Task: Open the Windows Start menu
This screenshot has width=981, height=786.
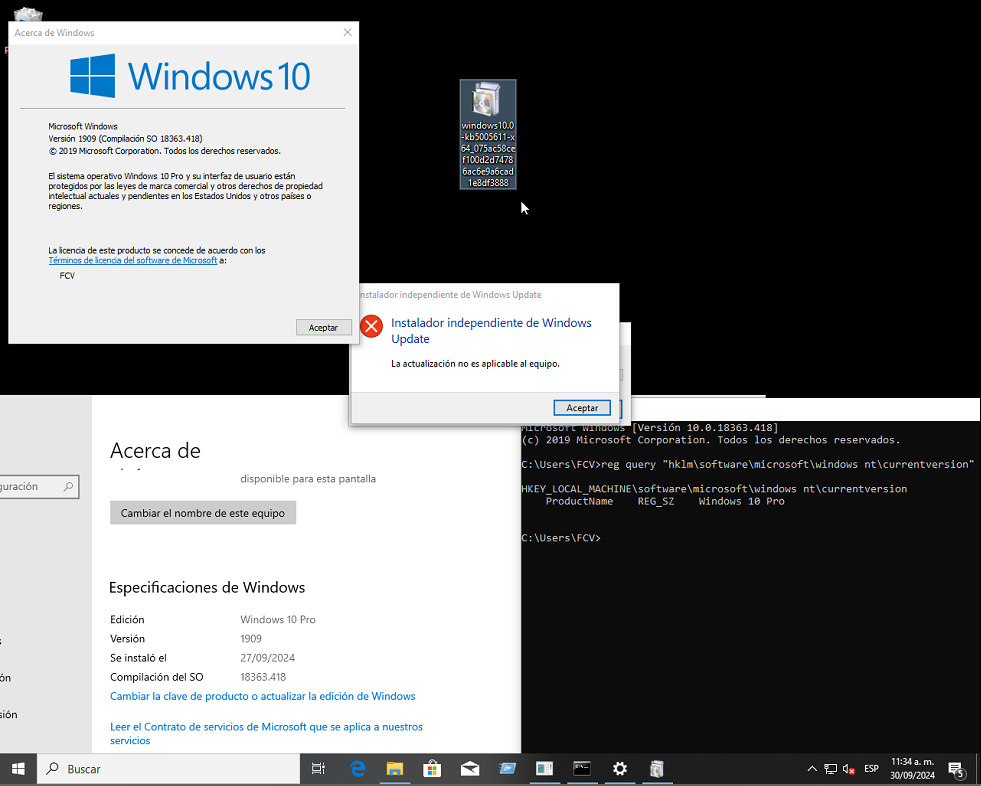Action: (x=18, y=768)
